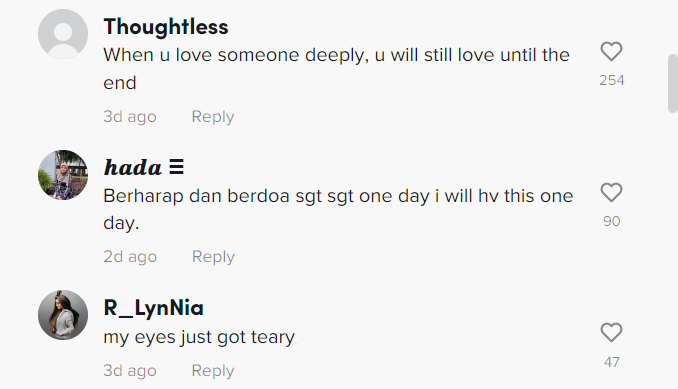Screen dimensions: 678x389
Task: Reply to Thoughtless's comment
Action: 213,116
